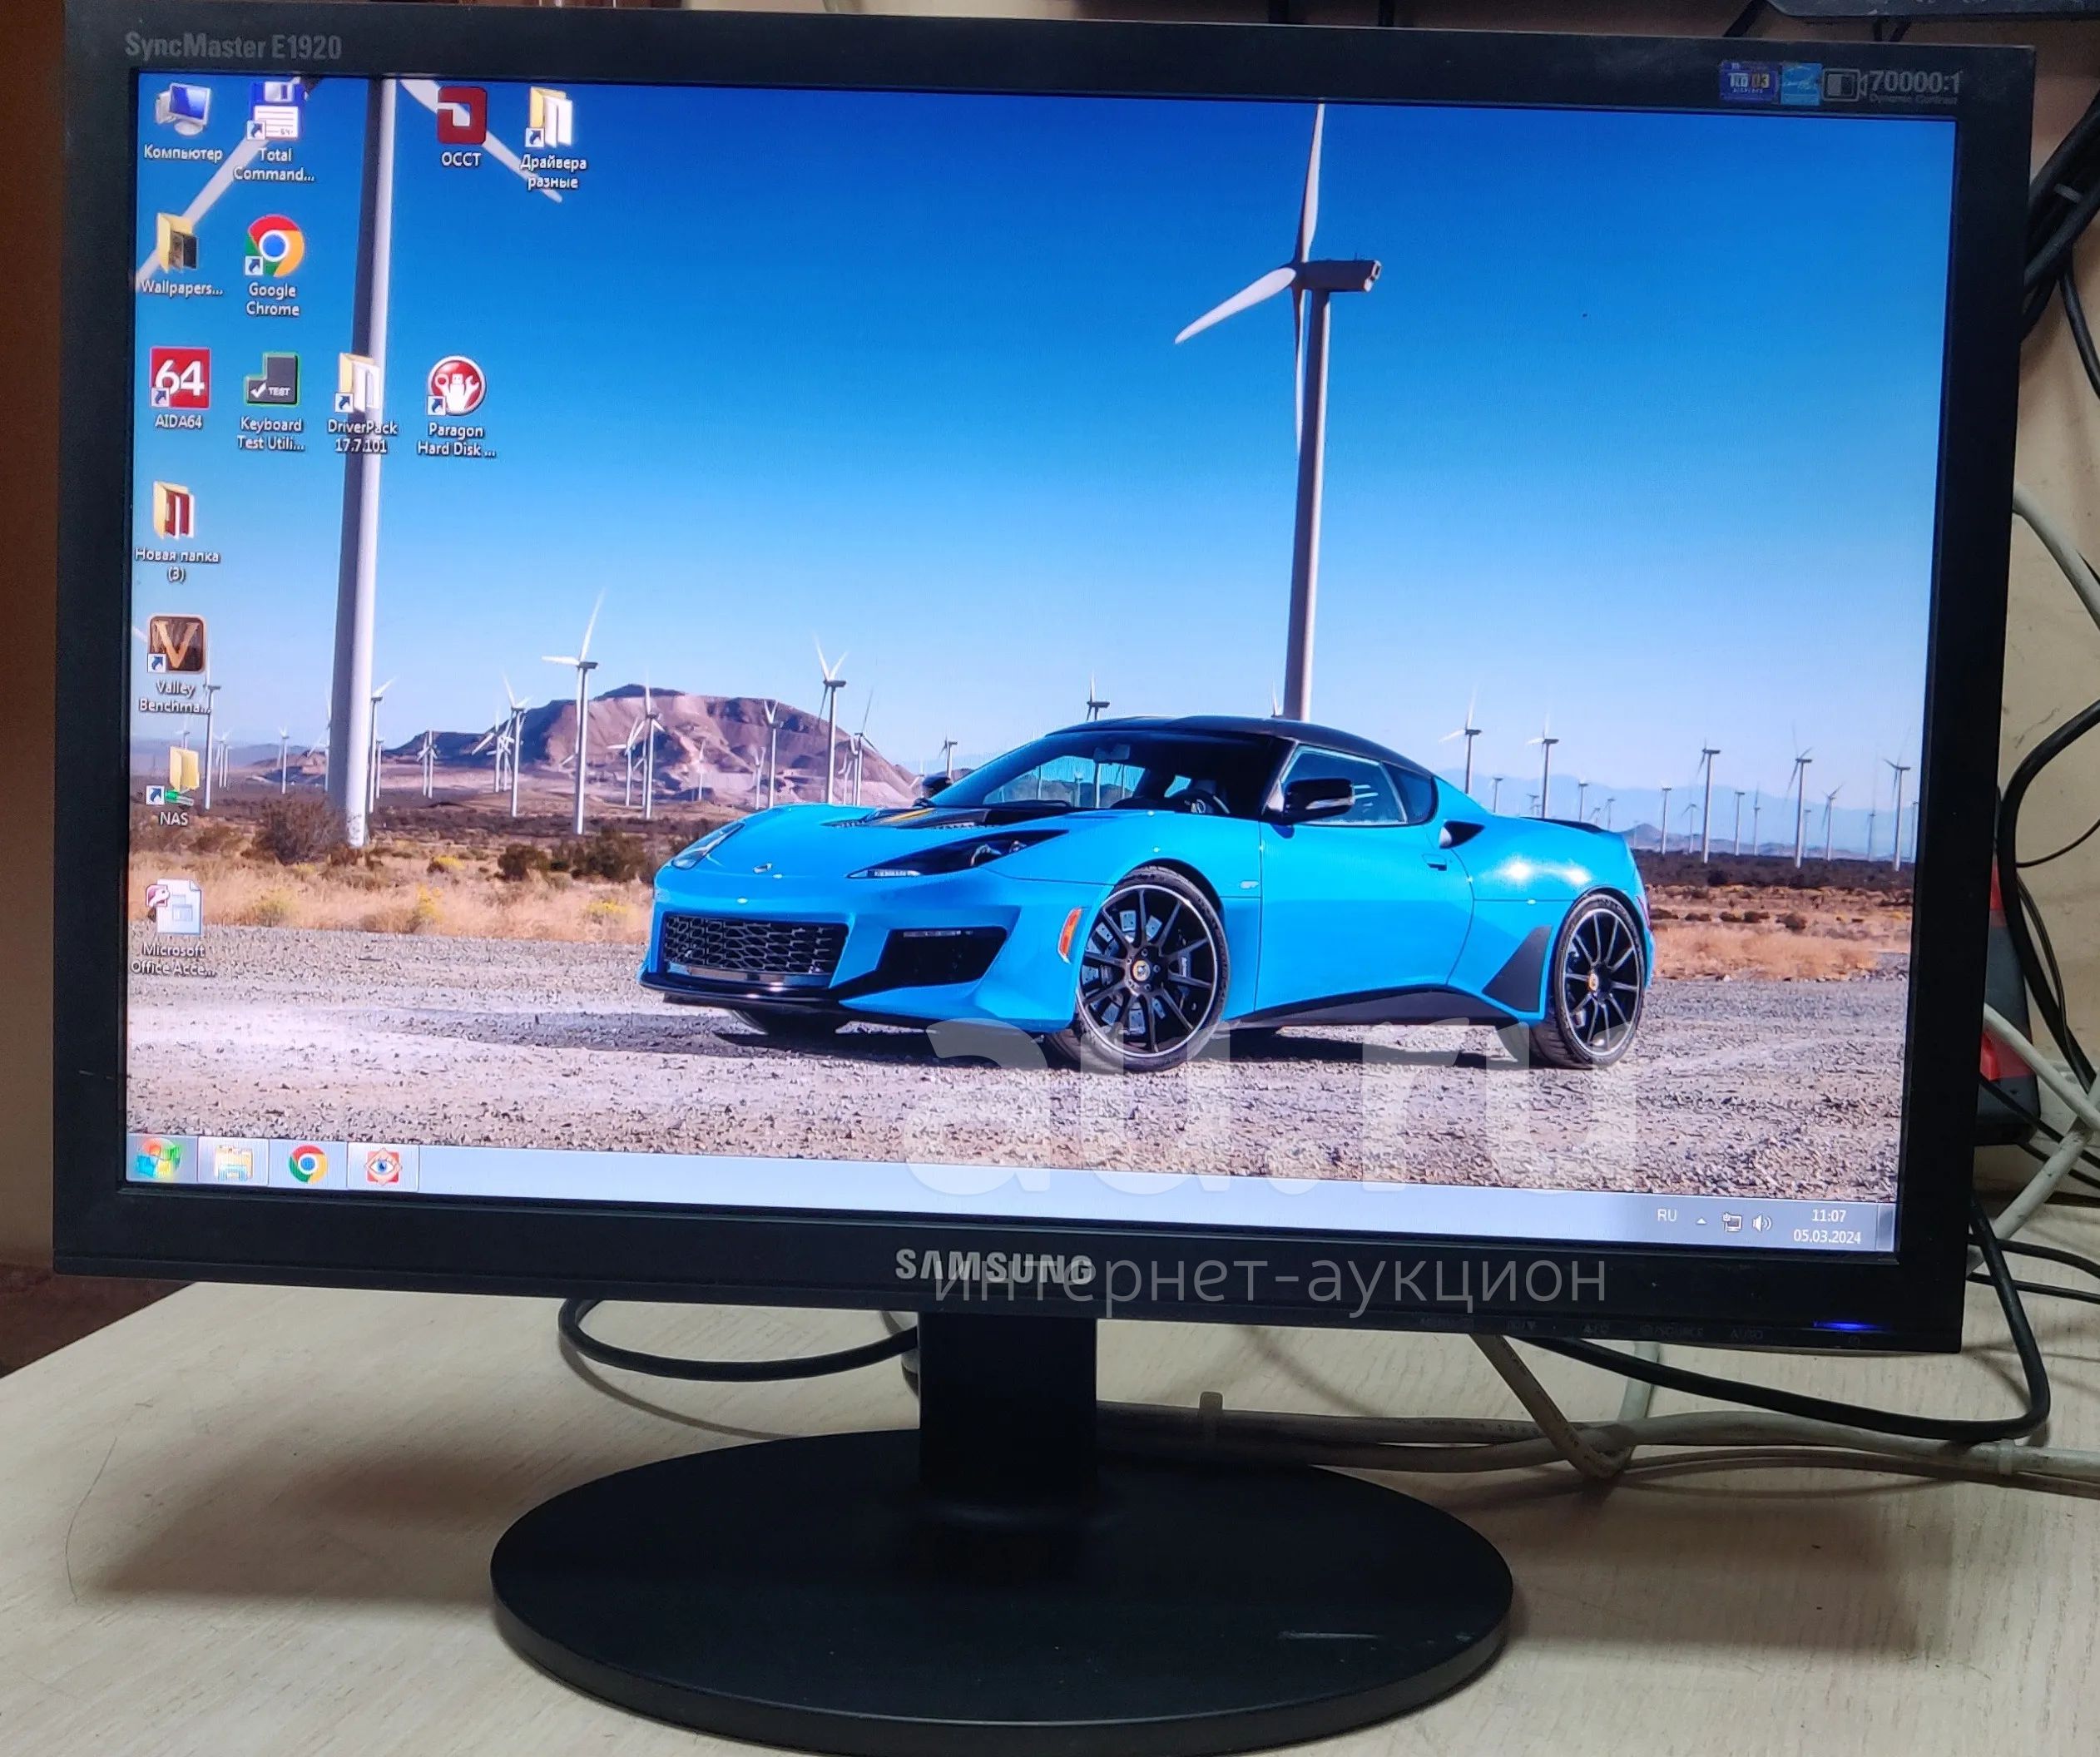The height and width of the screenshot is (1757, 2100).
Task: Open Microsoft Office Access shortcut
Action: [x=173, y=929]
